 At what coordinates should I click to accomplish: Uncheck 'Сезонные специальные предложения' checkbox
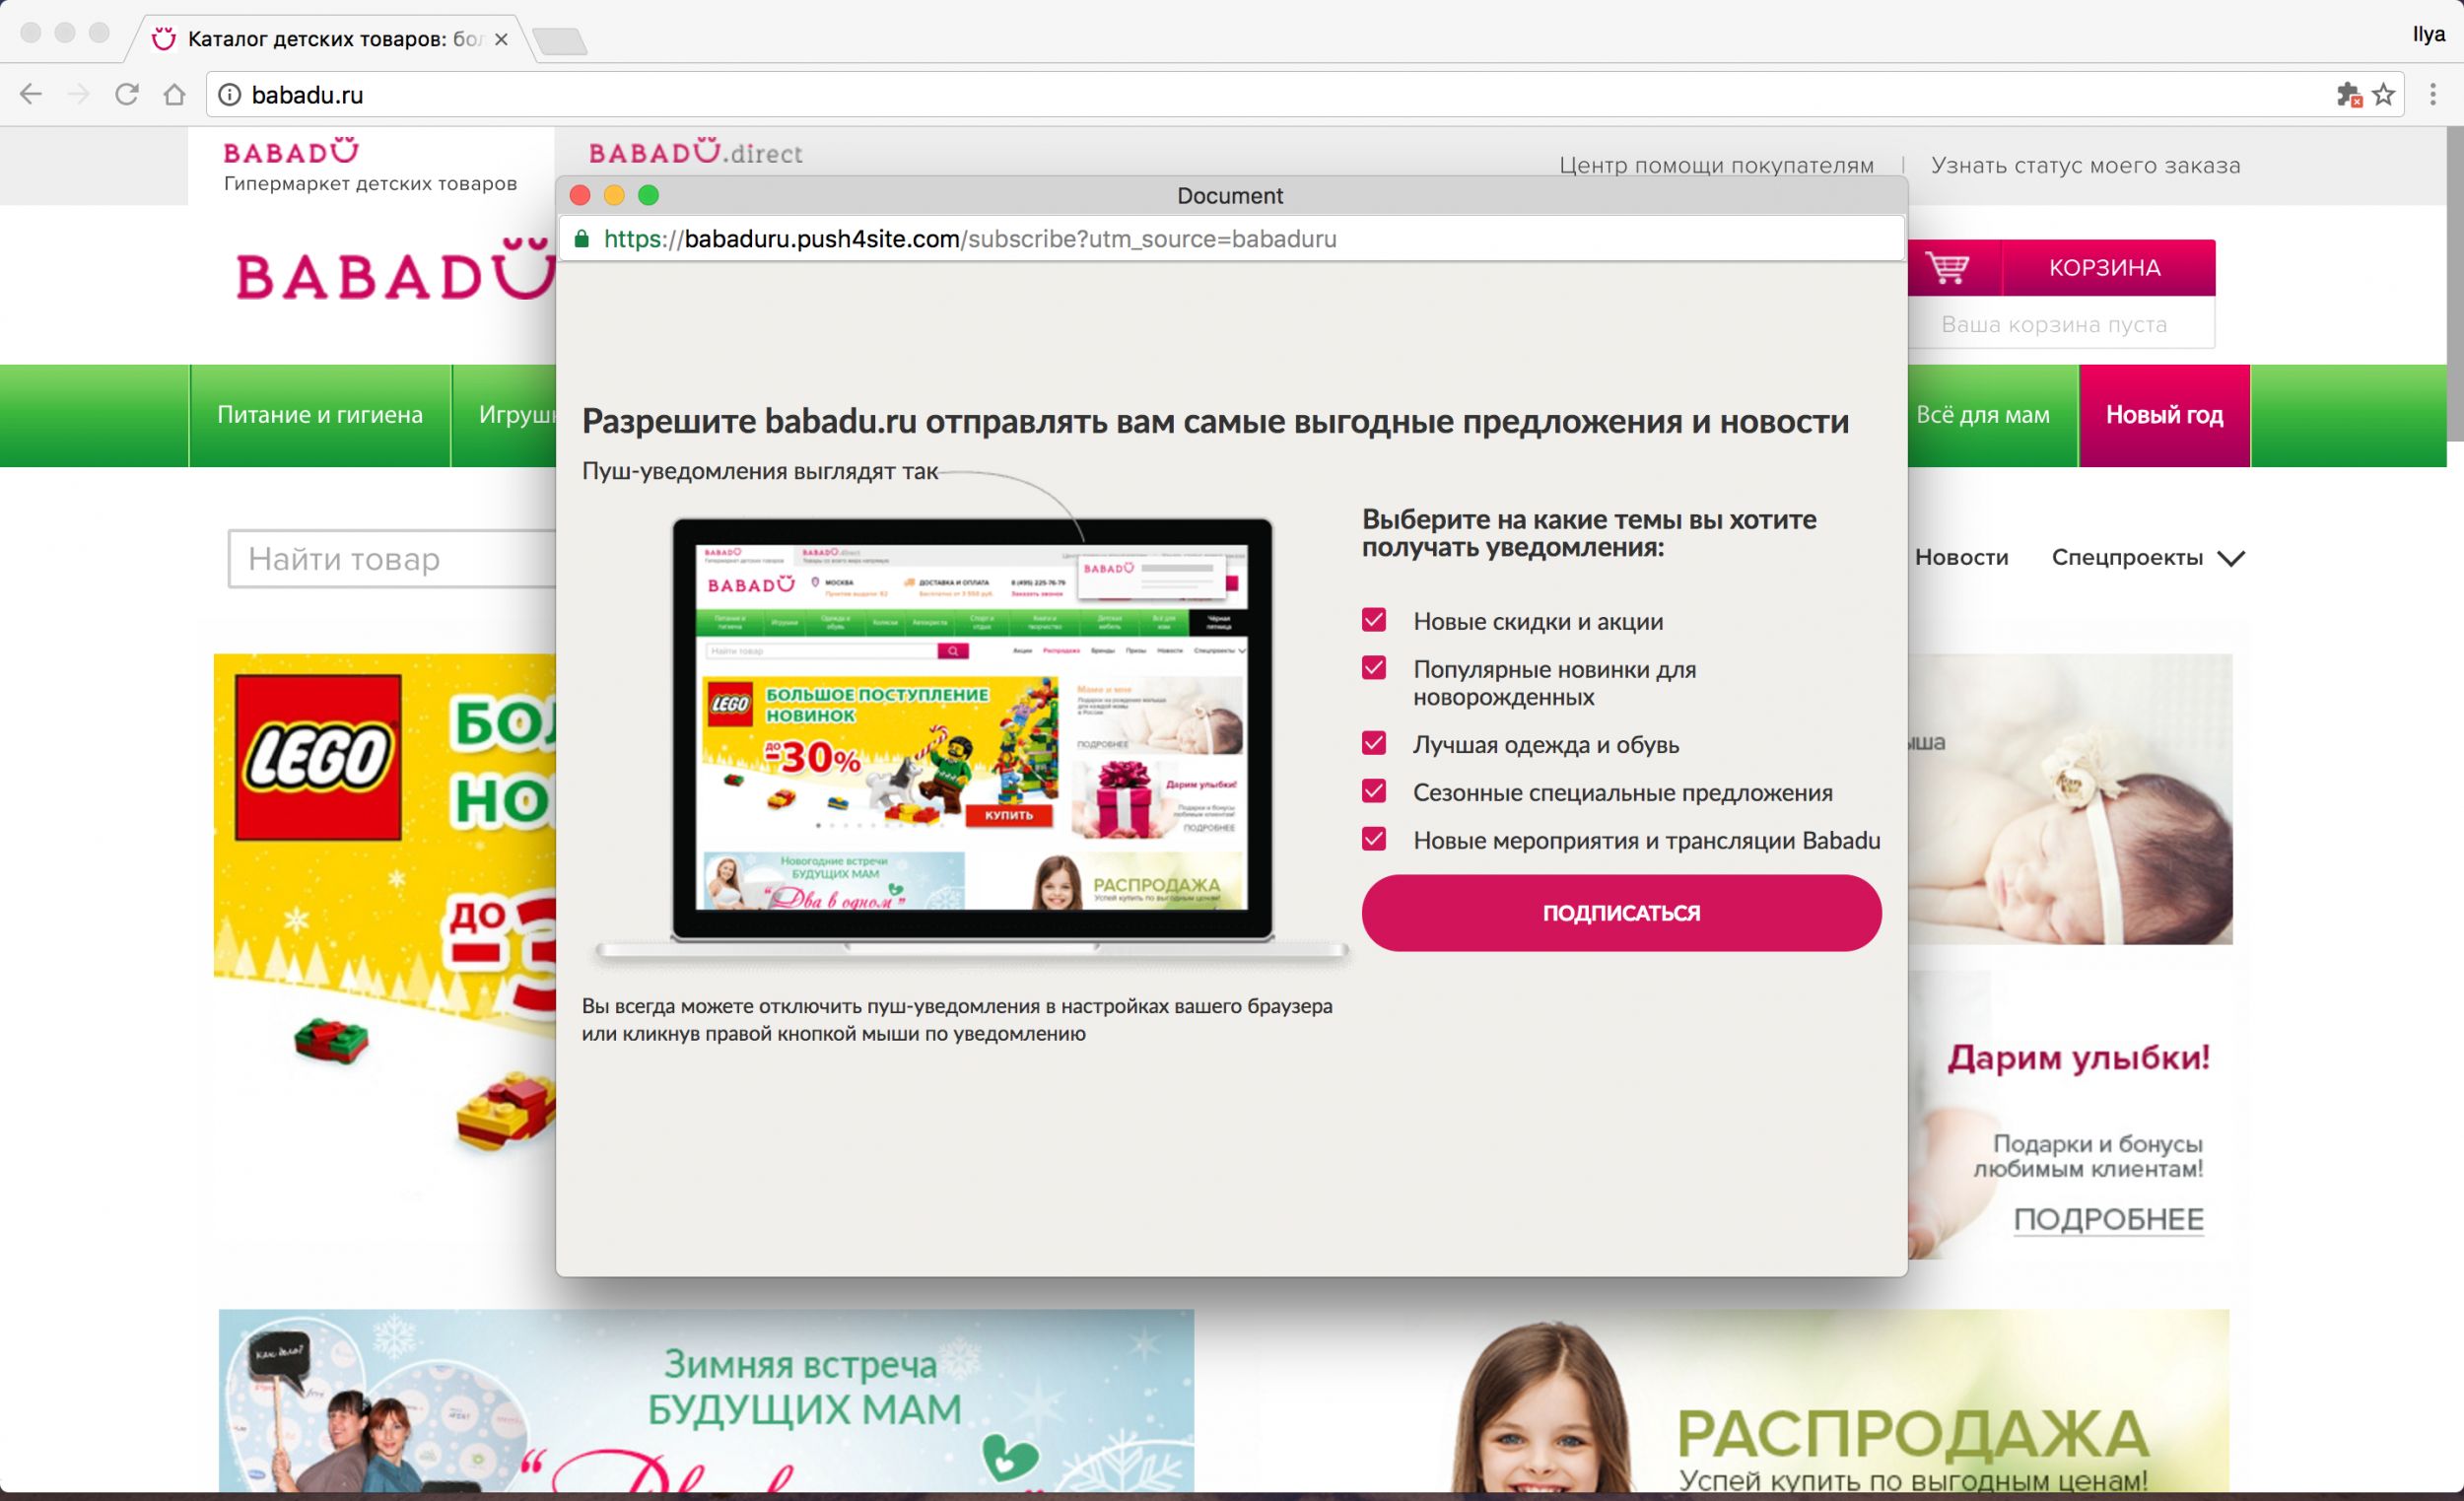(x=1374, y=791)
